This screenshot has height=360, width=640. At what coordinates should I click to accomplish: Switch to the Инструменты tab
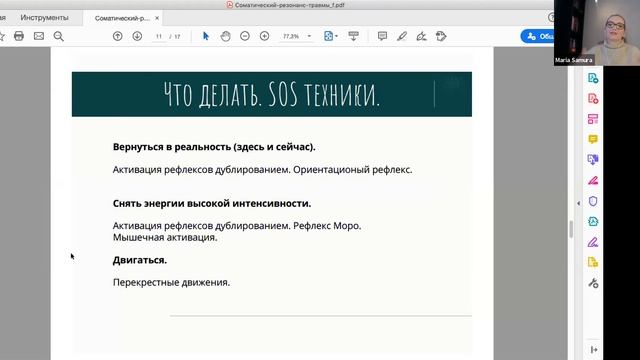[44, 18]
